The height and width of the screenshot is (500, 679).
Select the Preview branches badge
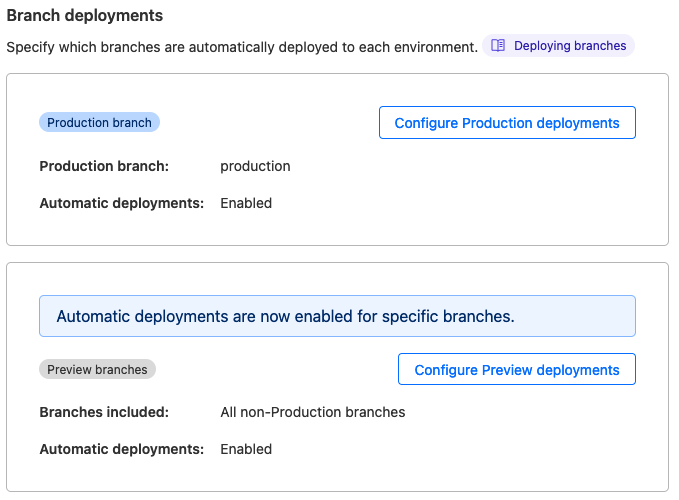[97, 369]
